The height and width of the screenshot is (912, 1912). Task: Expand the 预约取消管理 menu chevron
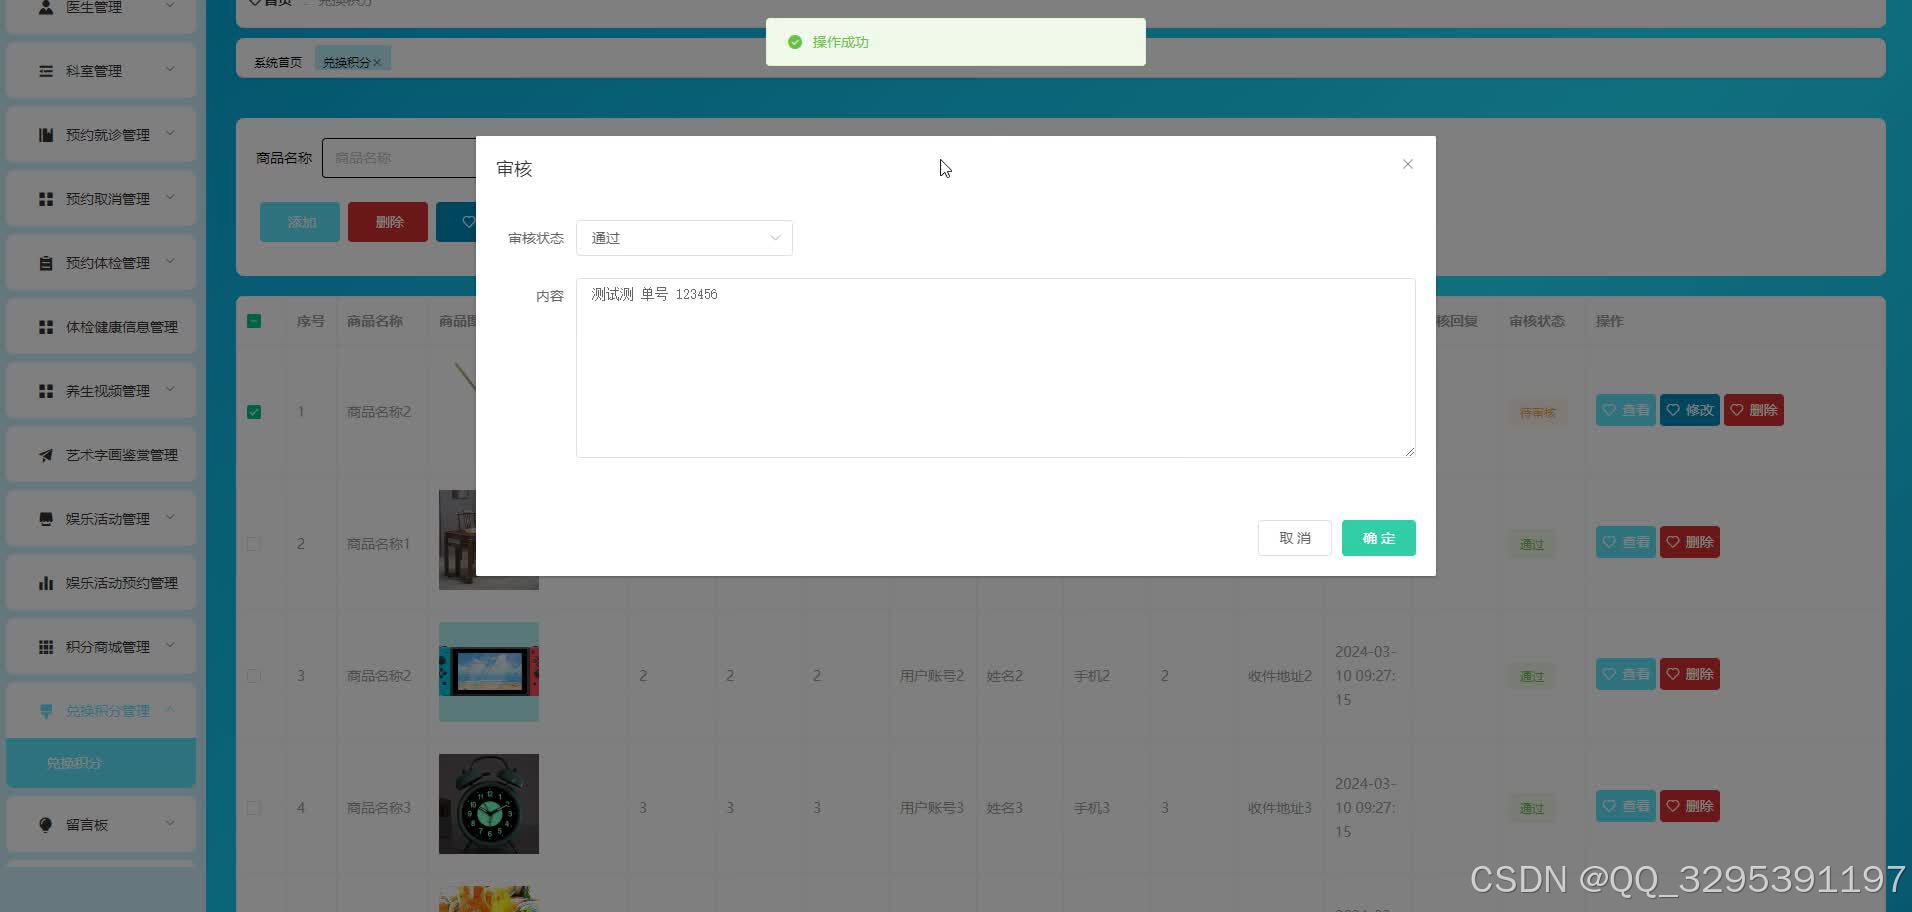pos(170,197)
